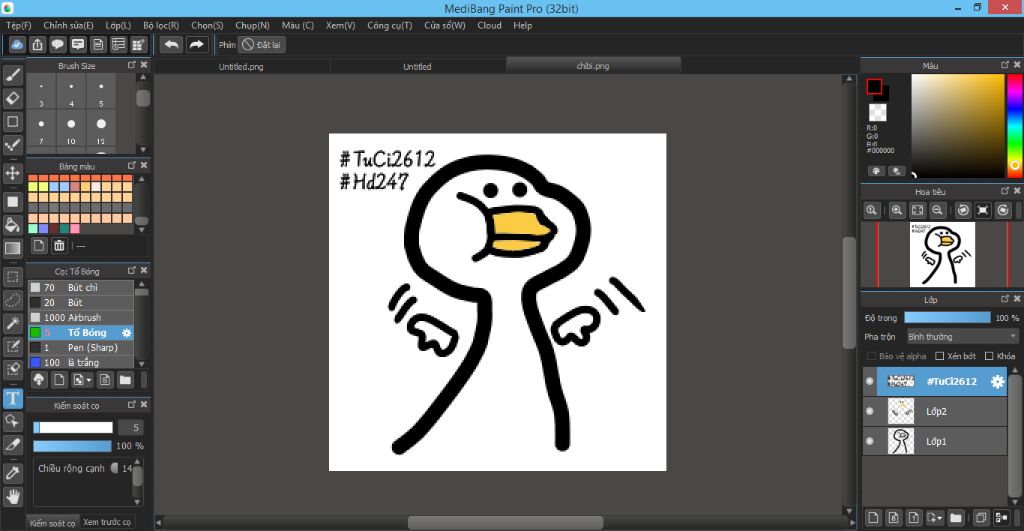Screen dimensions: 1024x531
Task: Open the Tệp(F) menu
Action: (x=19, y=25)
